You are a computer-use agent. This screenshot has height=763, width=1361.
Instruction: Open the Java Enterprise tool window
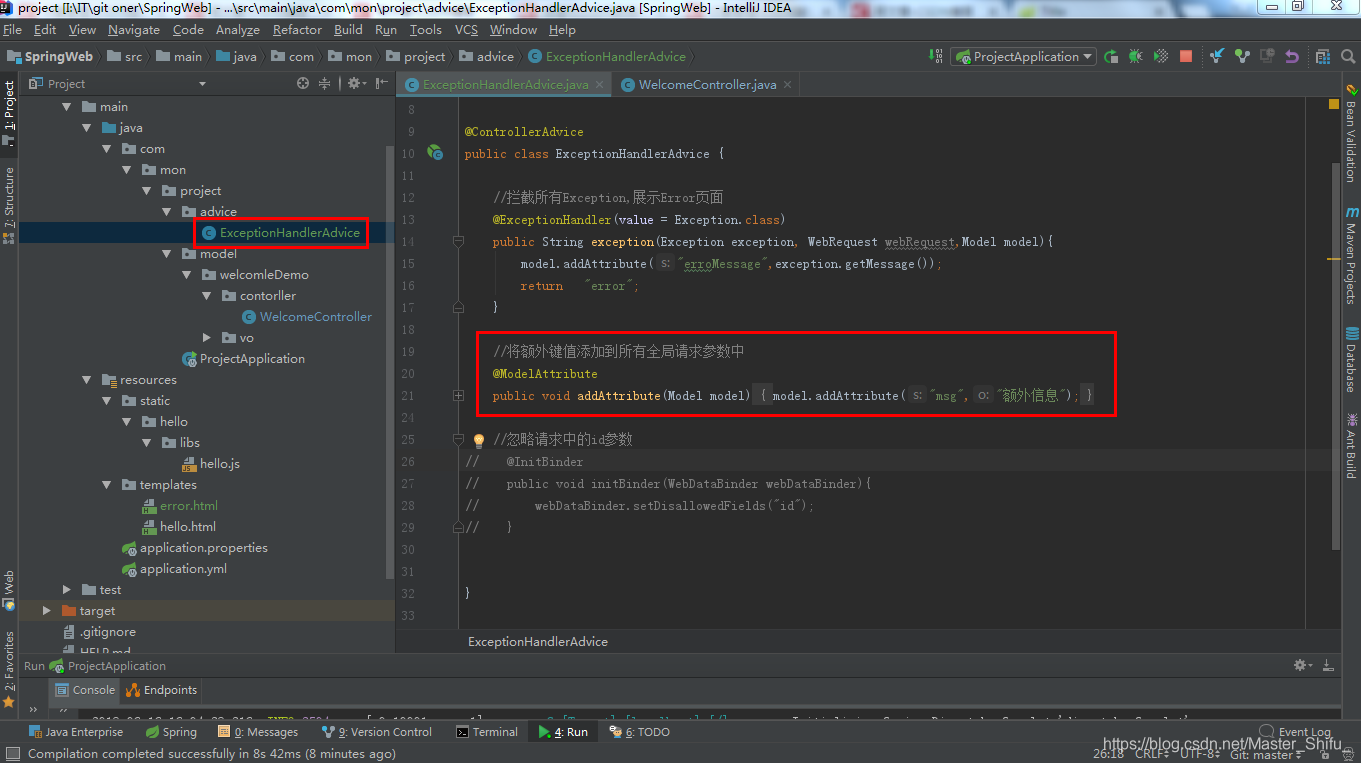coord(76,732)
